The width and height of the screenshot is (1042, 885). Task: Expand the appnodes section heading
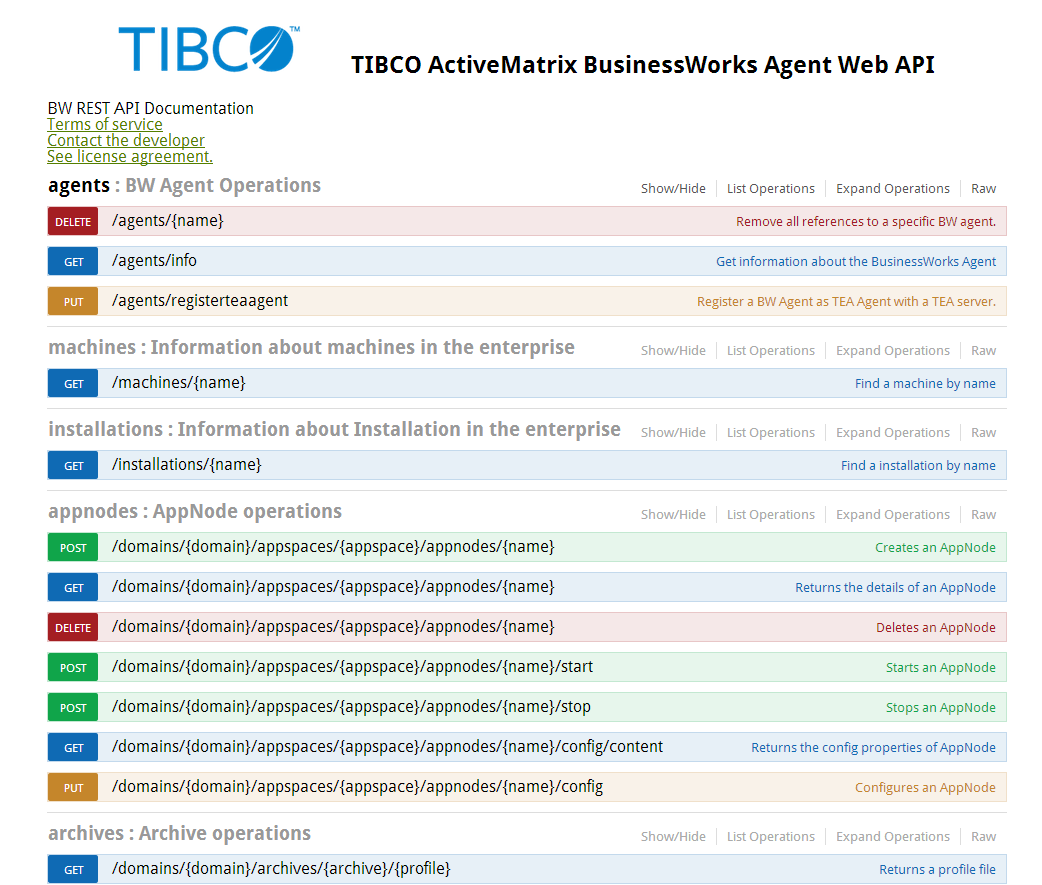(195, 512)
